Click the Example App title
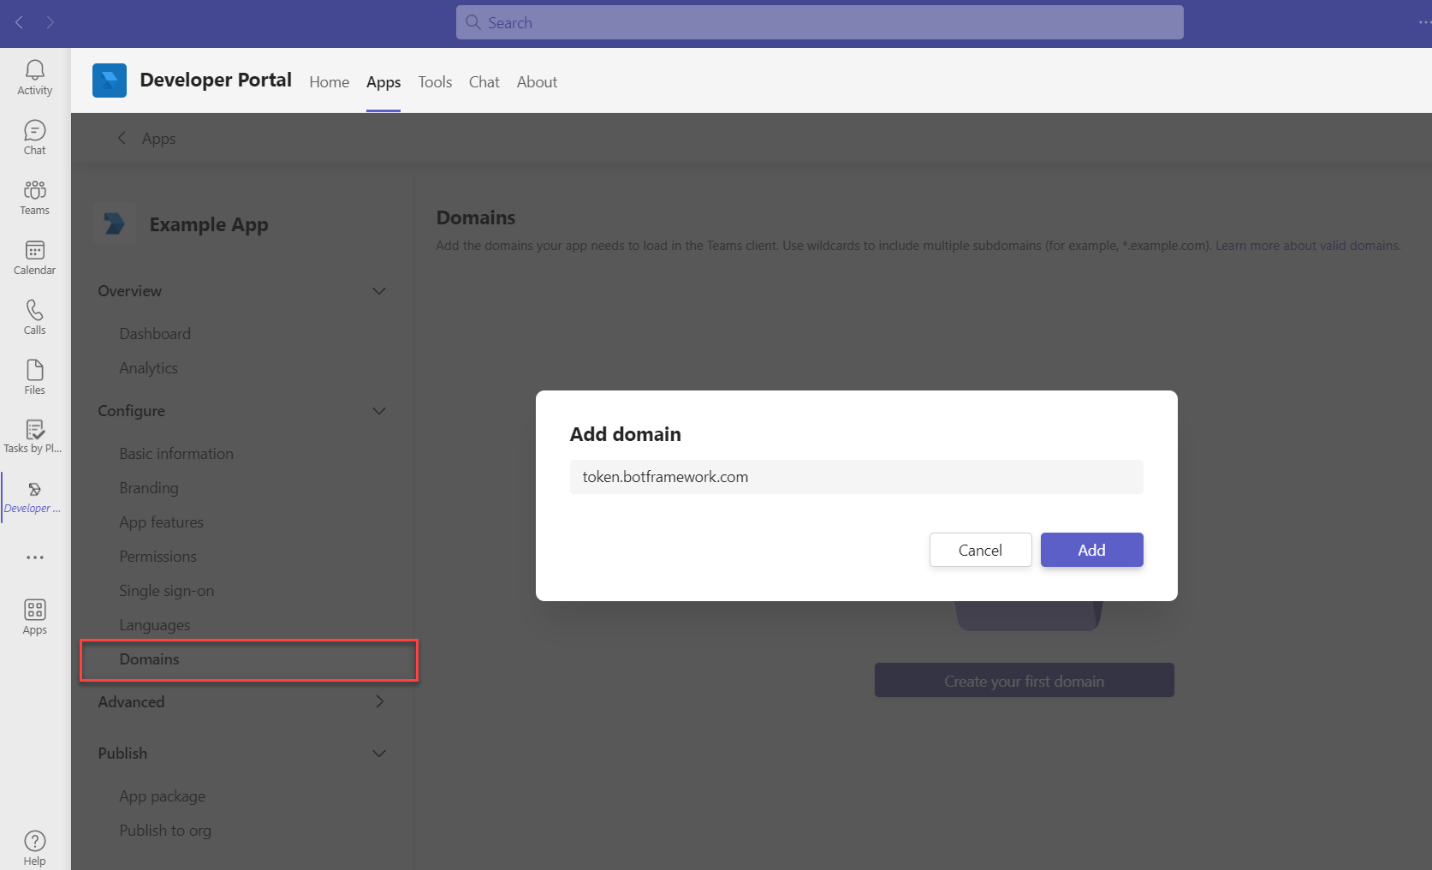1432x870 pixels. tap(209, 224)
